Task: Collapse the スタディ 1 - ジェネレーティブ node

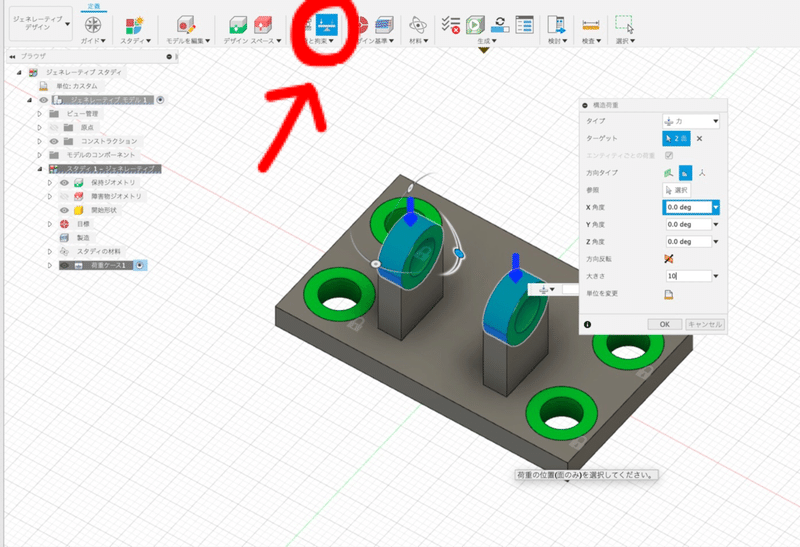Action: point(39,169)
